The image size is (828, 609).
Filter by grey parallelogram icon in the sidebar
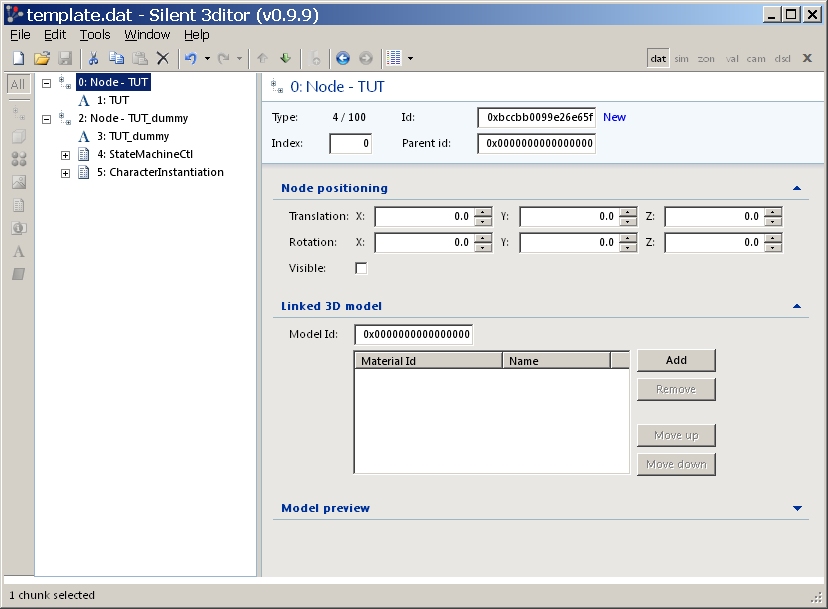(x=18, y=274)
